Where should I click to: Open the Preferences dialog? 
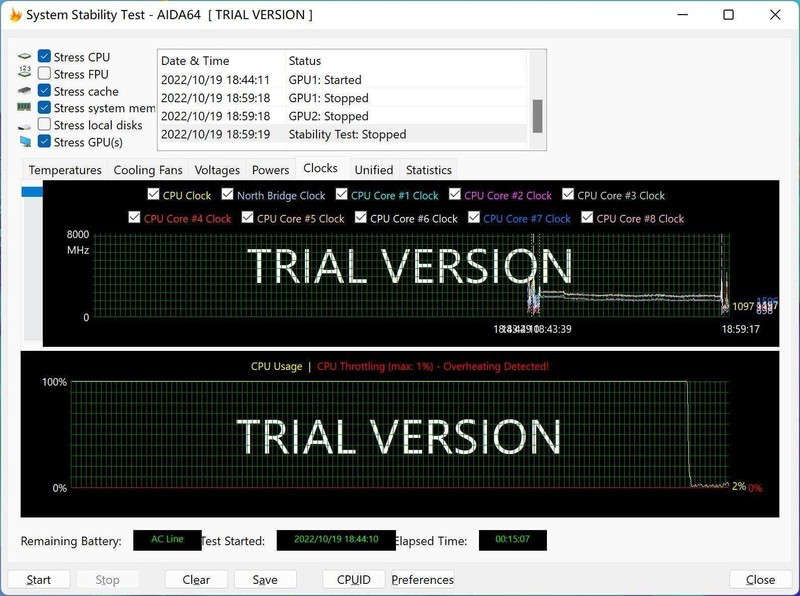tap(422, 579)
